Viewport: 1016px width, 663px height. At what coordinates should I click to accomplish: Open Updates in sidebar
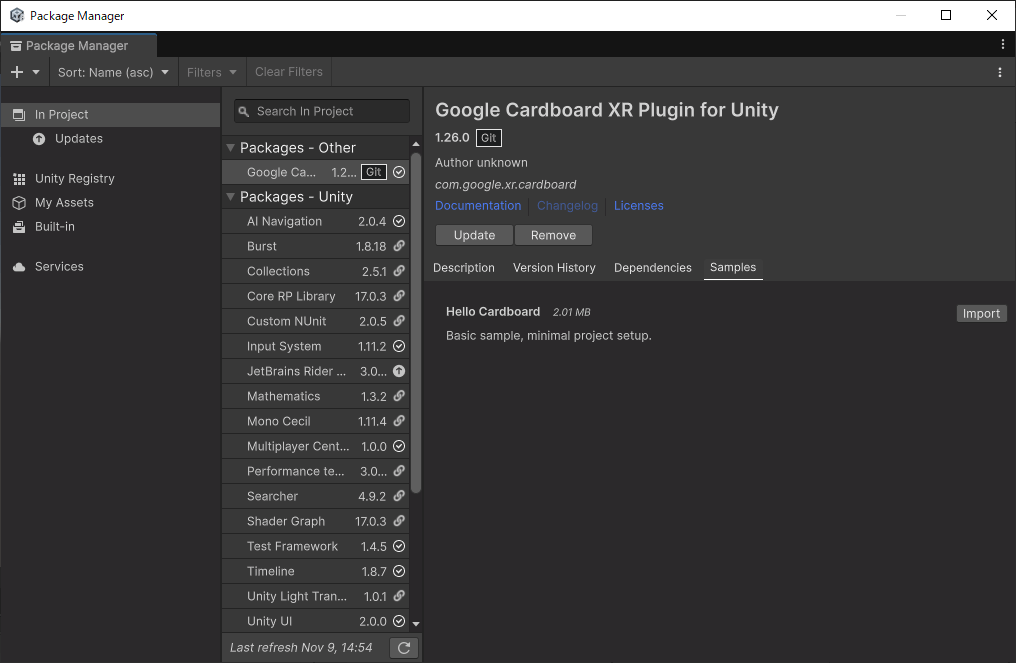110,139
